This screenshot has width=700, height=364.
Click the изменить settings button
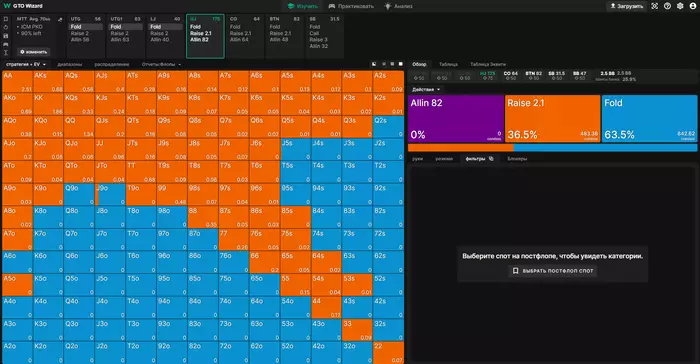33,52
